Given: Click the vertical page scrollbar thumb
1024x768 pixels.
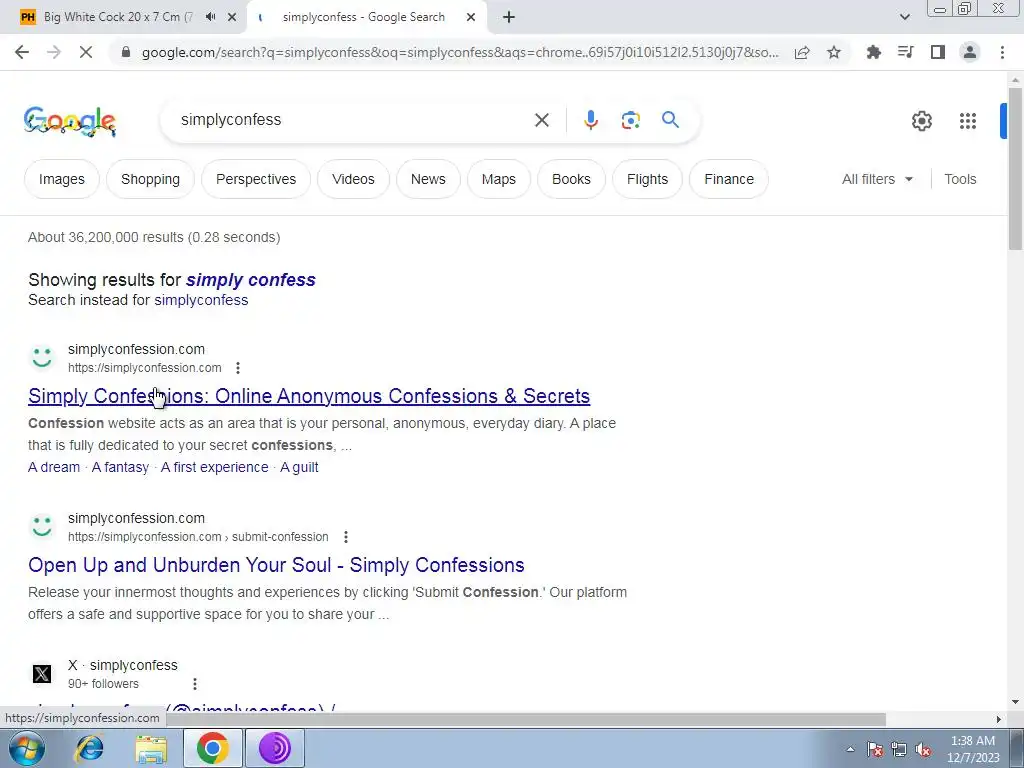Looking at the screenshot, I should click(1014, 168).
